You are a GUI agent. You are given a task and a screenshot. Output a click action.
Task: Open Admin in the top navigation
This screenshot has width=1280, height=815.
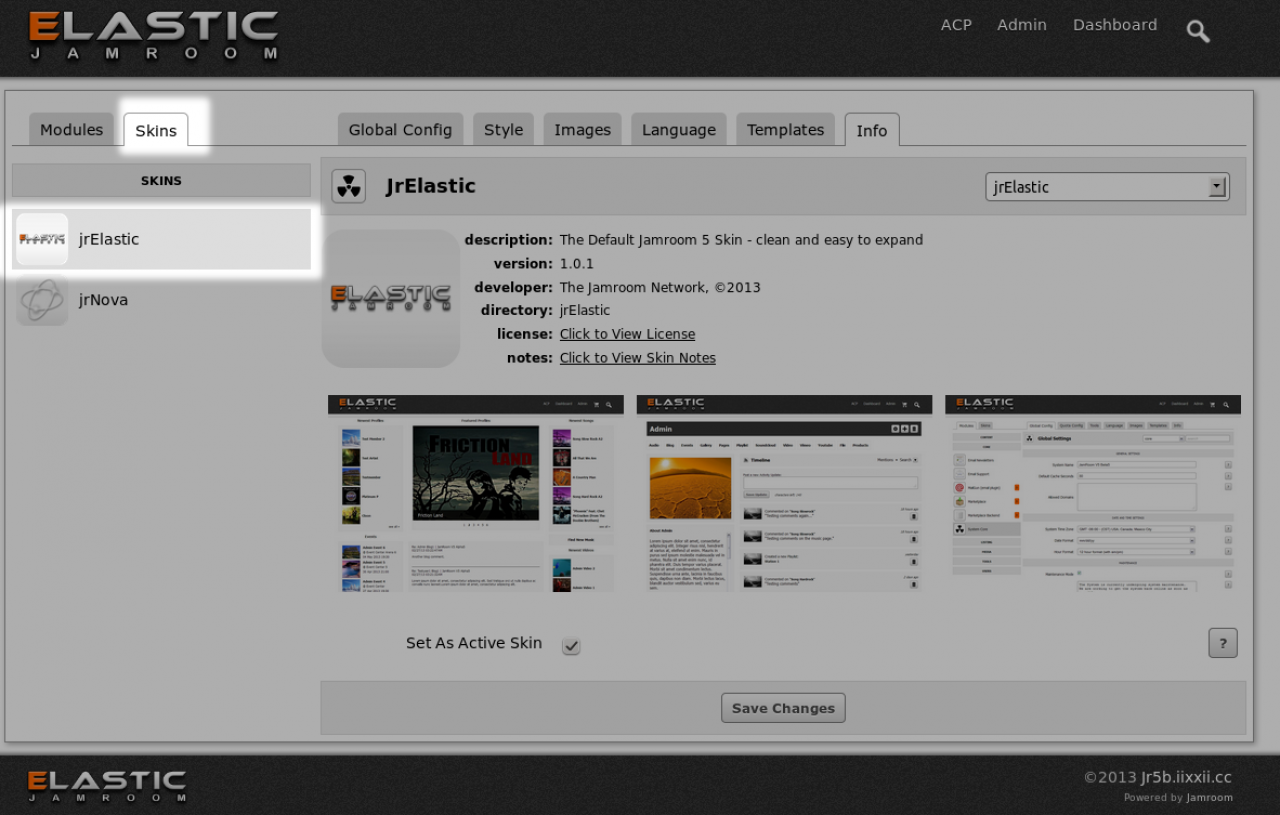click(x=1022, y=25)
